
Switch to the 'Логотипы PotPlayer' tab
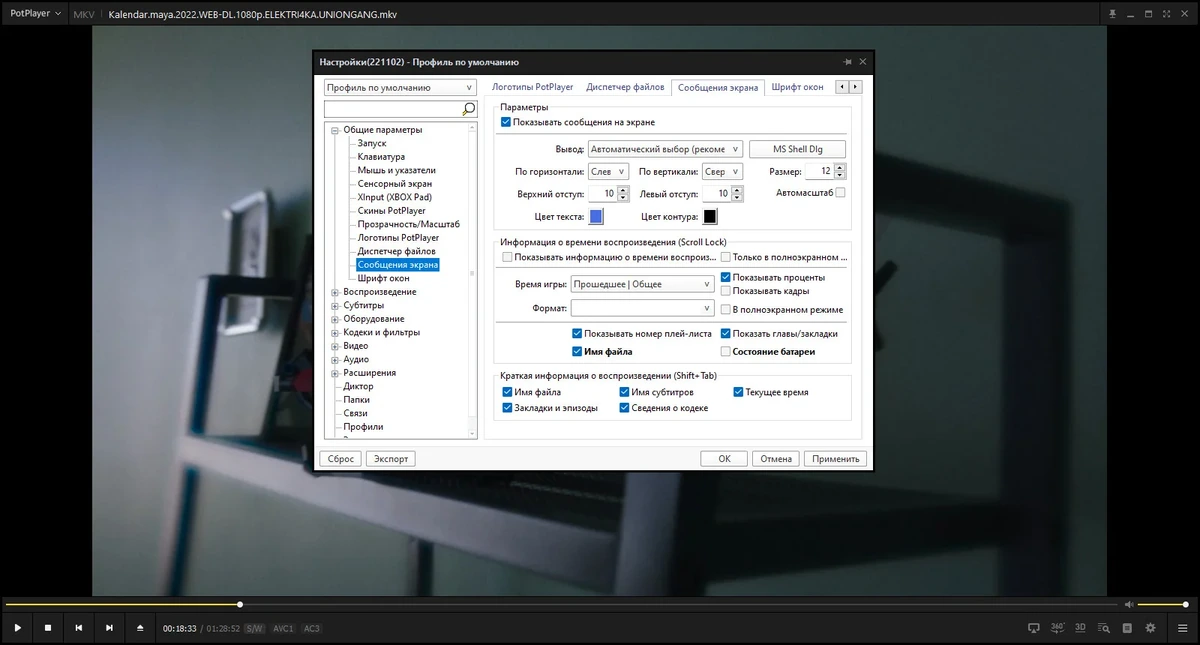point(532,88)
